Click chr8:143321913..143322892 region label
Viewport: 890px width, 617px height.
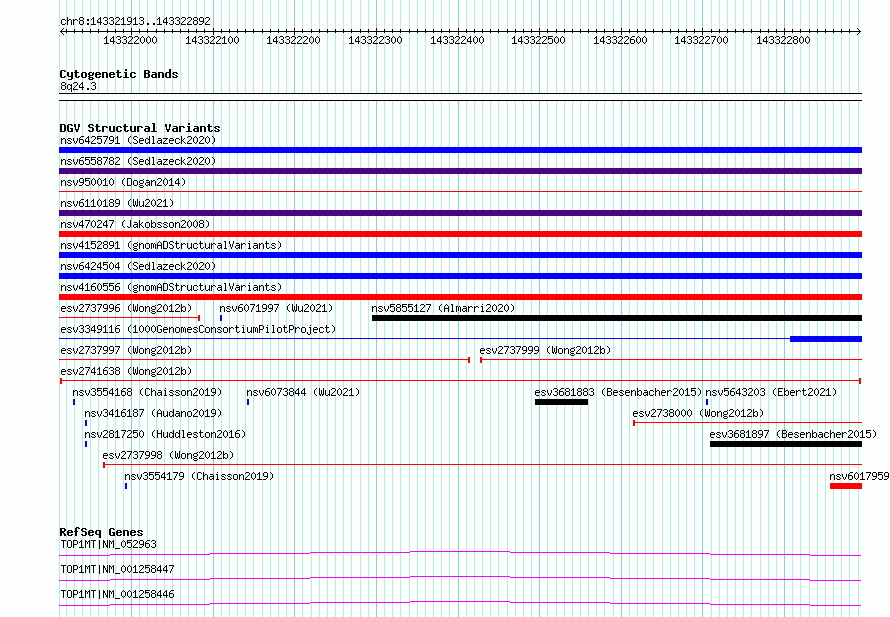coord(135,21)
